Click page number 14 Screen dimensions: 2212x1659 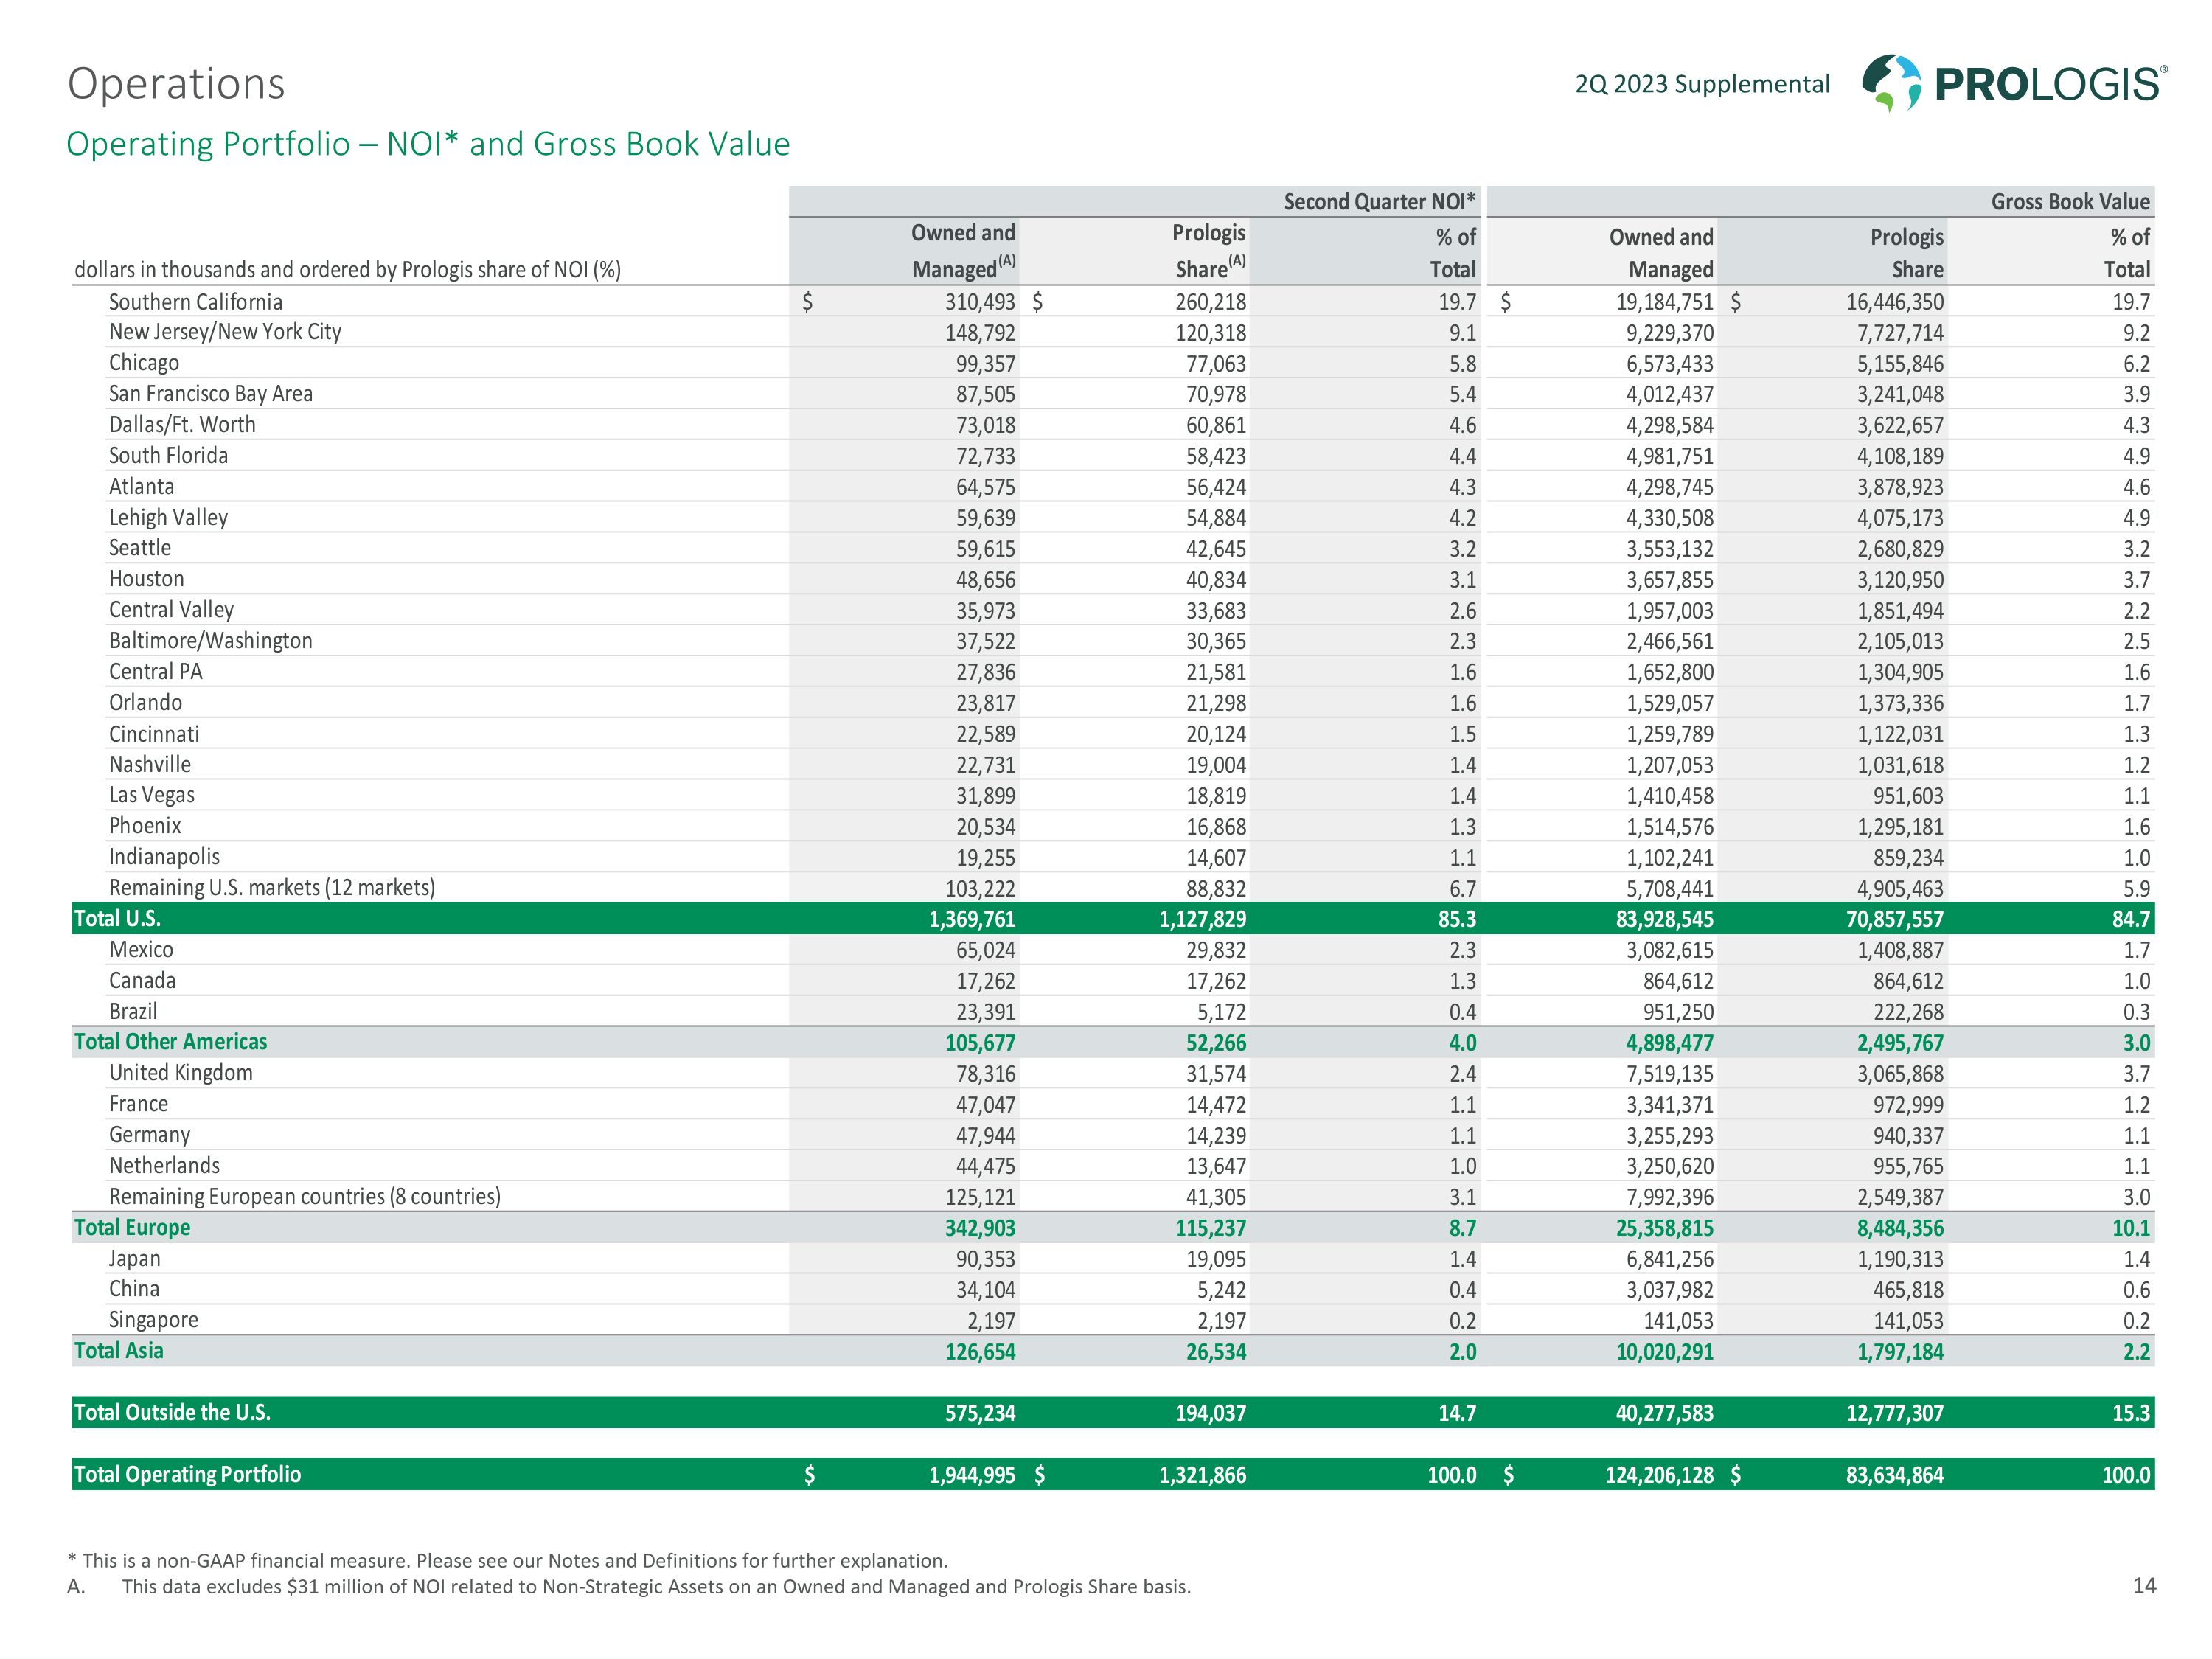click(x=2144, y=1585)
